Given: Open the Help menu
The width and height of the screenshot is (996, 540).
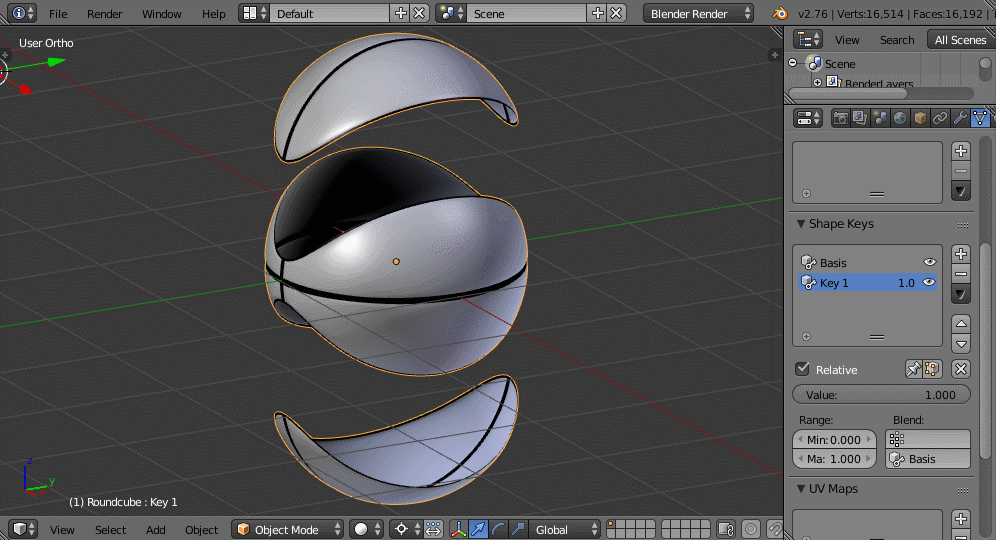Looking at the screenshot, I should coord(213,14).
